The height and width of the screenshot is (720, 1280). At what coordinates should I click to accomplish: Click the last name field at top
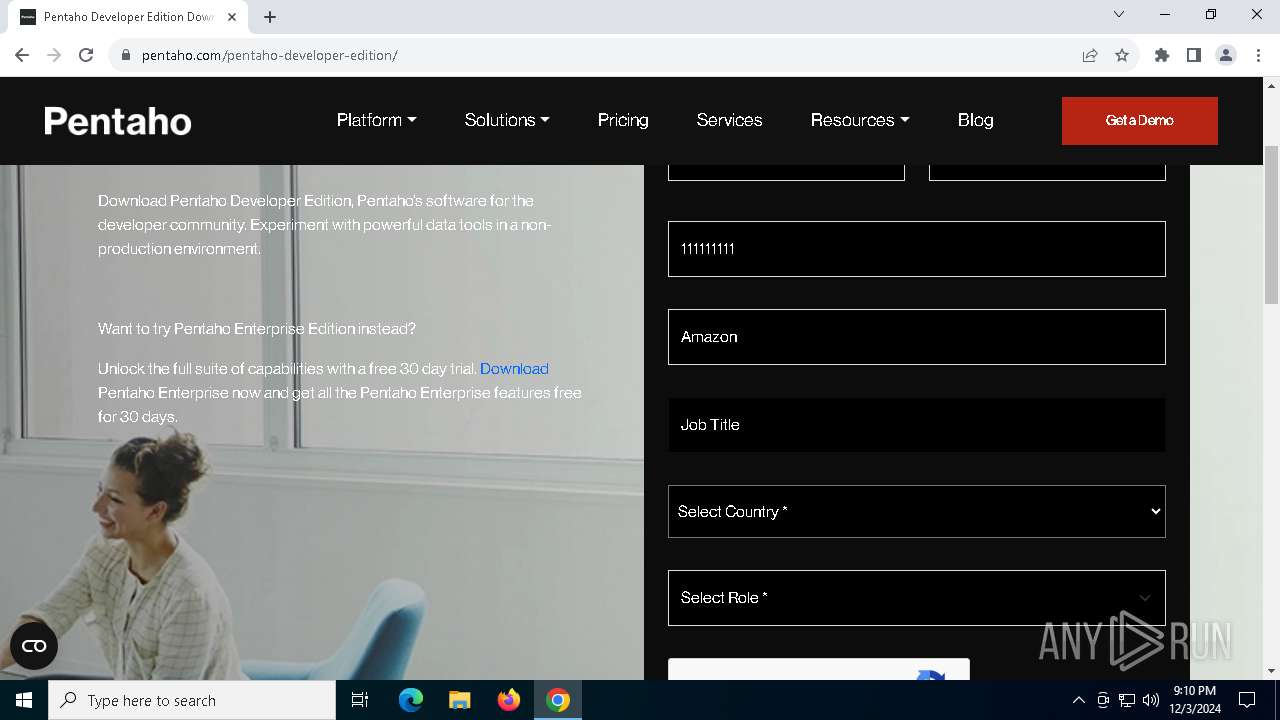(1047, 172)
